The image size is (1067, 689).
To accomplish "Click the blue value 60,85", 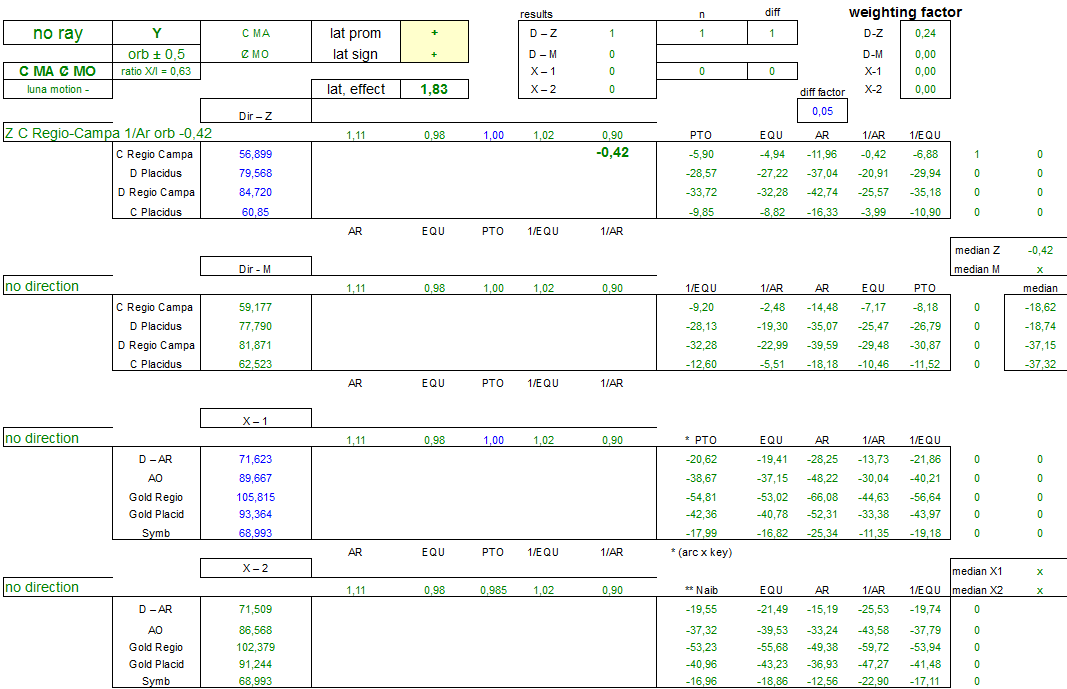I will click(x=255, y=212).
